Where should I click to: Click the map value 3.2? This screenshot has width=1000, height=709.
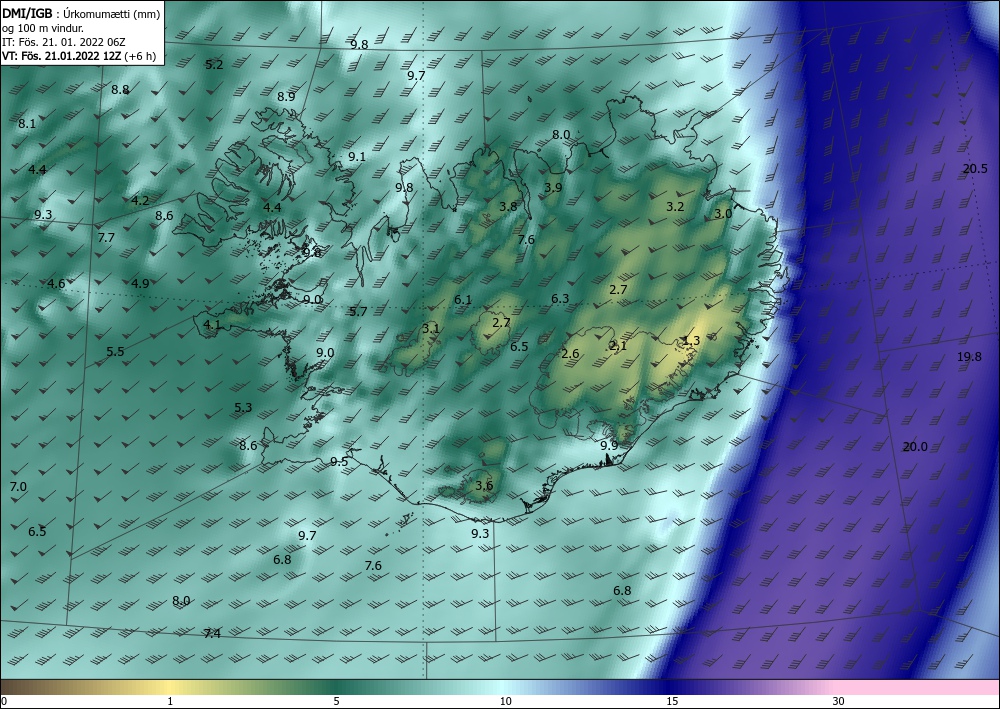pyautogui.click(x=675, y=207)
